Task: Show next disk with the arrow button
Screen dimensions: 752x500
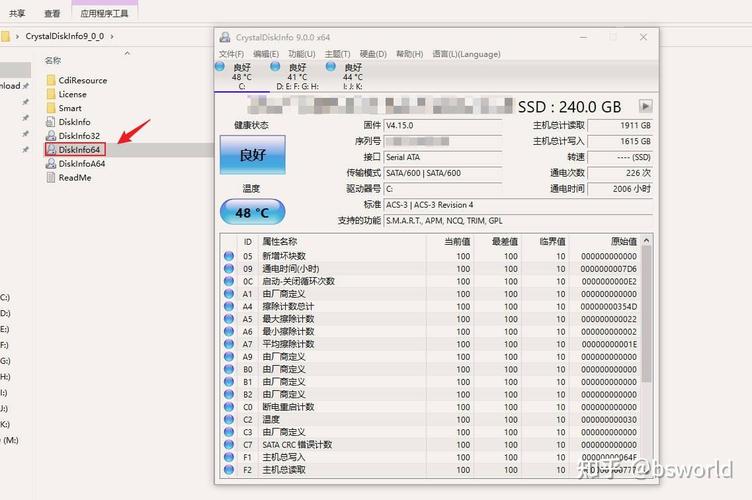Action: point(646,106)
